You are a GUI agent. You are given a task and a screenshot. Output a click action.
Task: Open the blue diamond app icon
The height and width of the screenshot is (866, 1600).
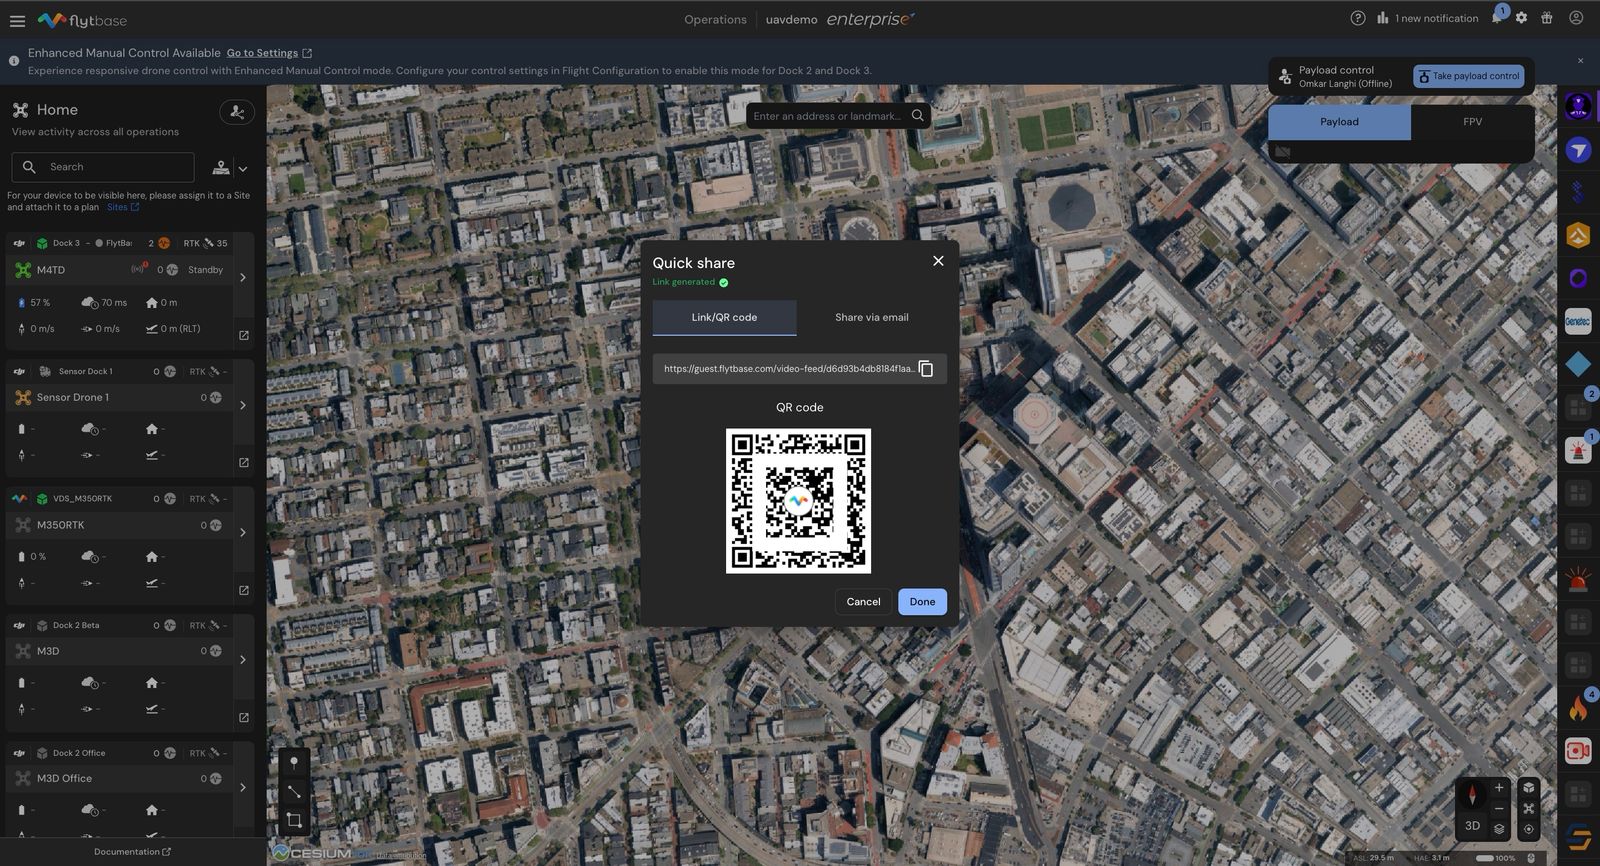tap(1578, 365)
